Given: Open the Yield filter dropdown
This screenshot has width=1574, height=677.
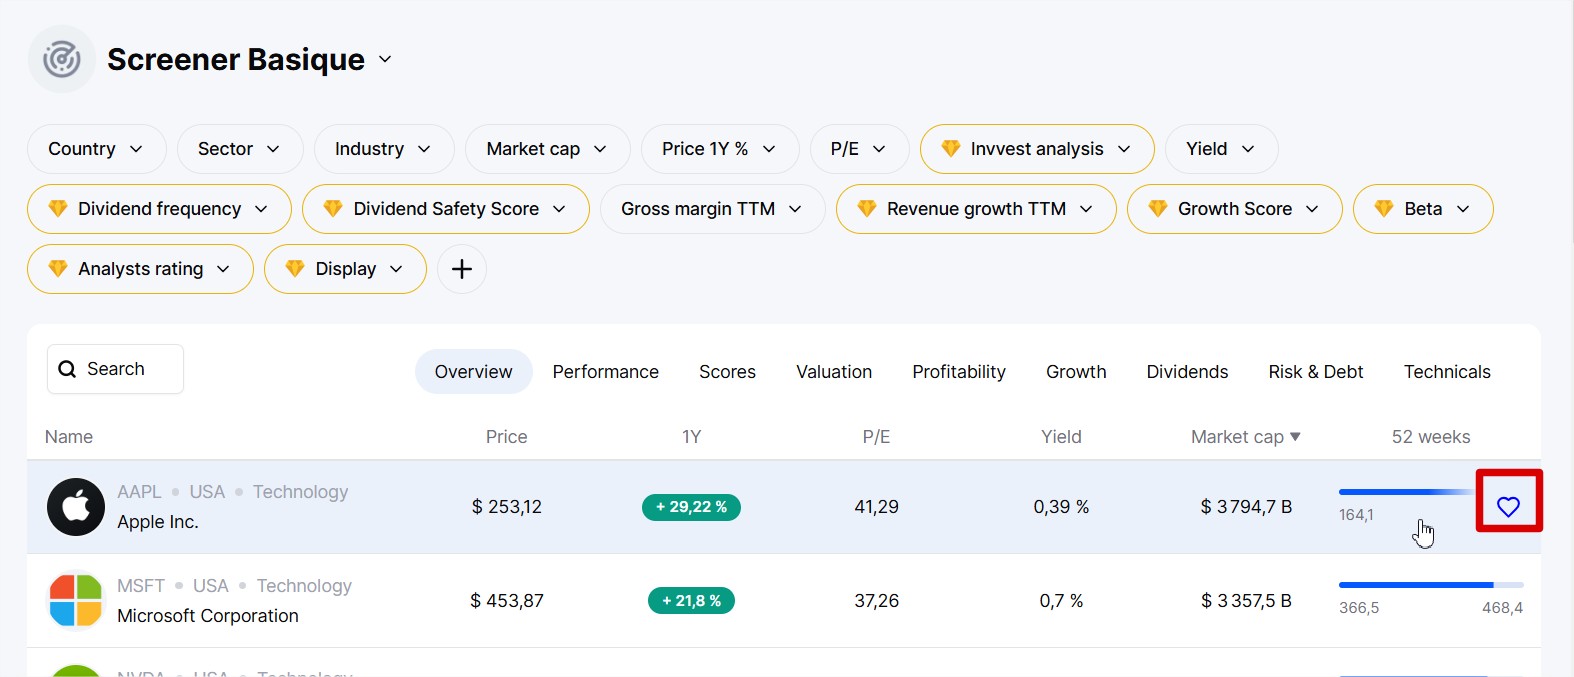Looking at the screenshot, I should pyautogui.click(x=1222, y=149).
